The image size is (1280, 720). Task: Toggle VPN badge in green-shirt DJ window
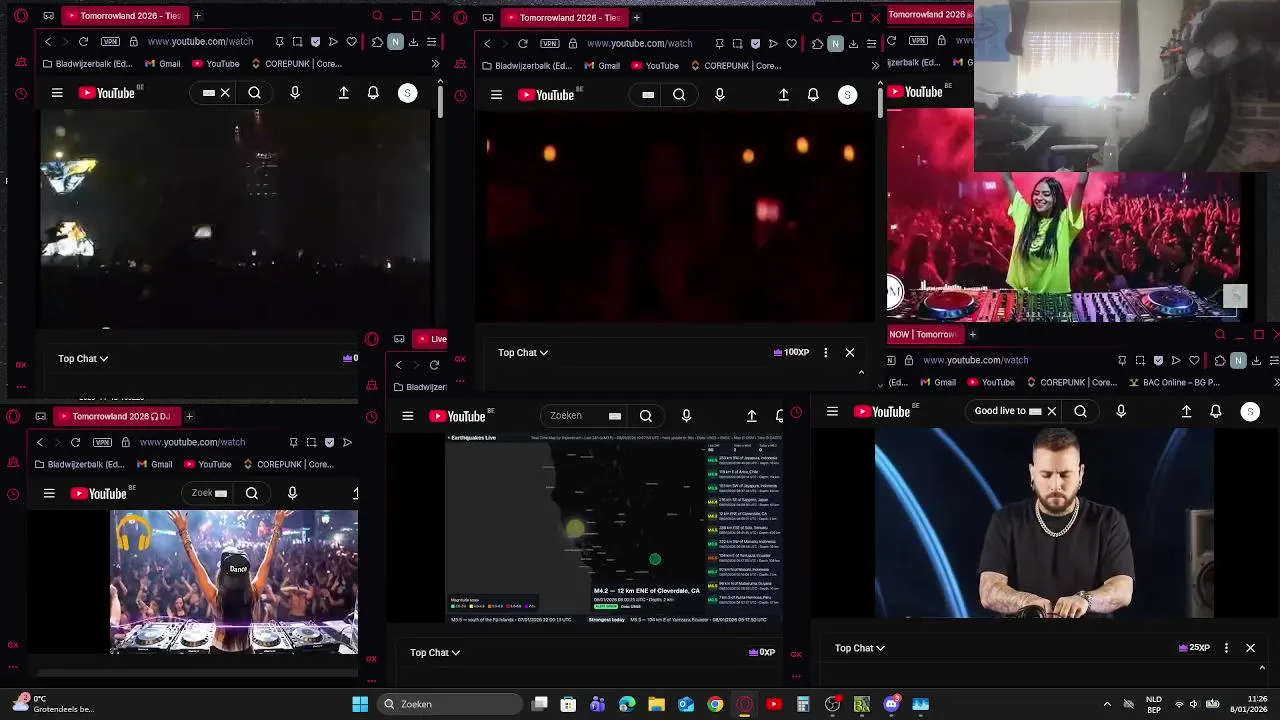(918, 41)
